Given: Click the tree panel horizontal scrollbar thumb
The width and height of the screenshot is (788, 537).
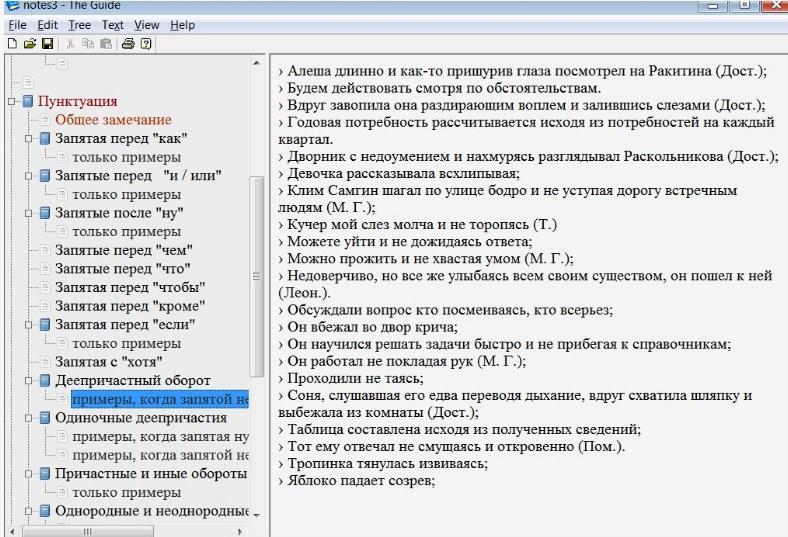Looking at the screenshot, I should pyautogui.click(x=85, y=530).
